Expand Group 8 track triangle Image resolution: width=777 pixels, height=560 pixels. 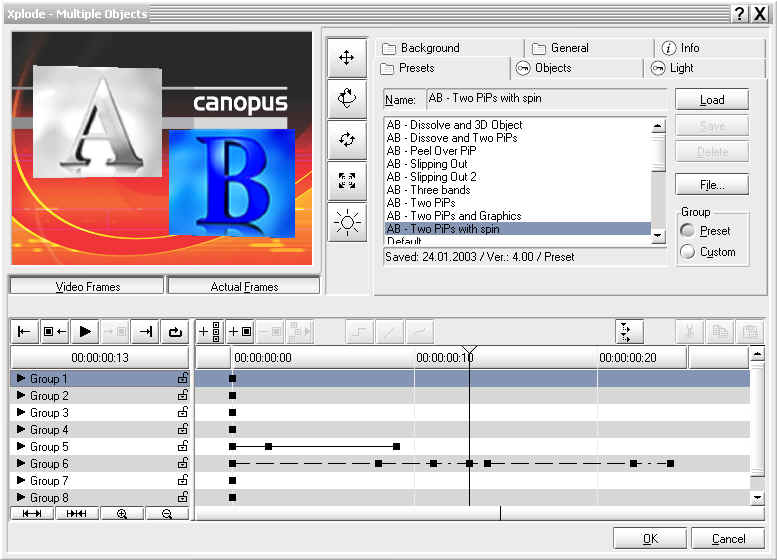pos(21,497)
